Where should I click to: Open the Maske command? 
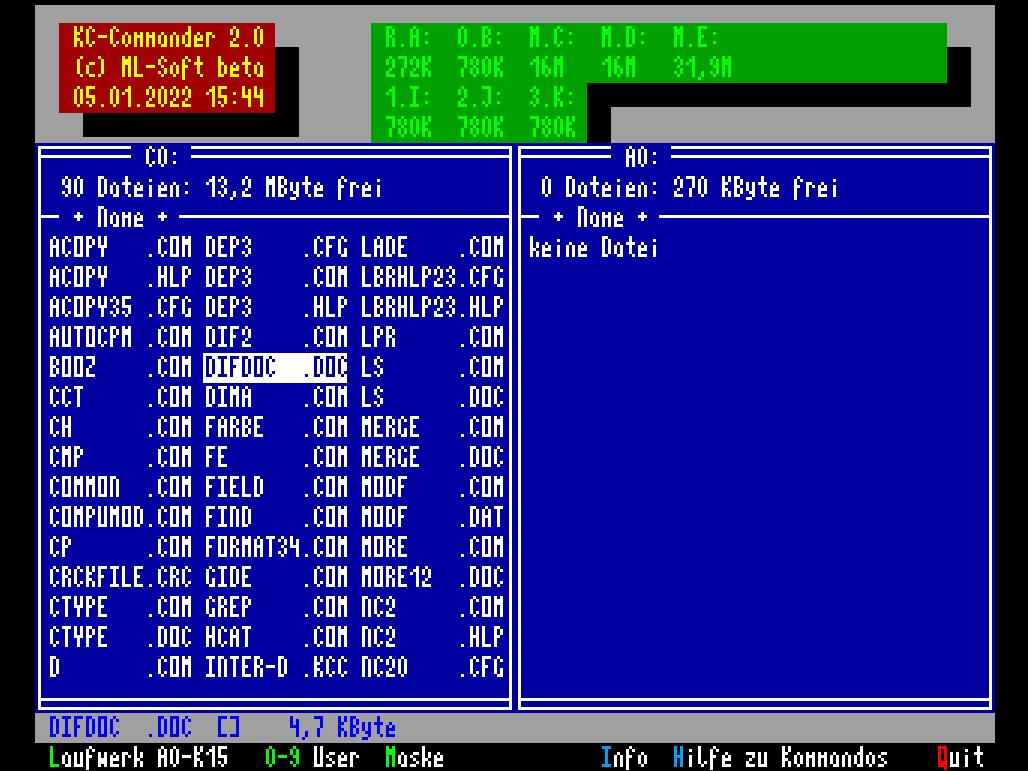pyautogui.click(x=414, y=757)
